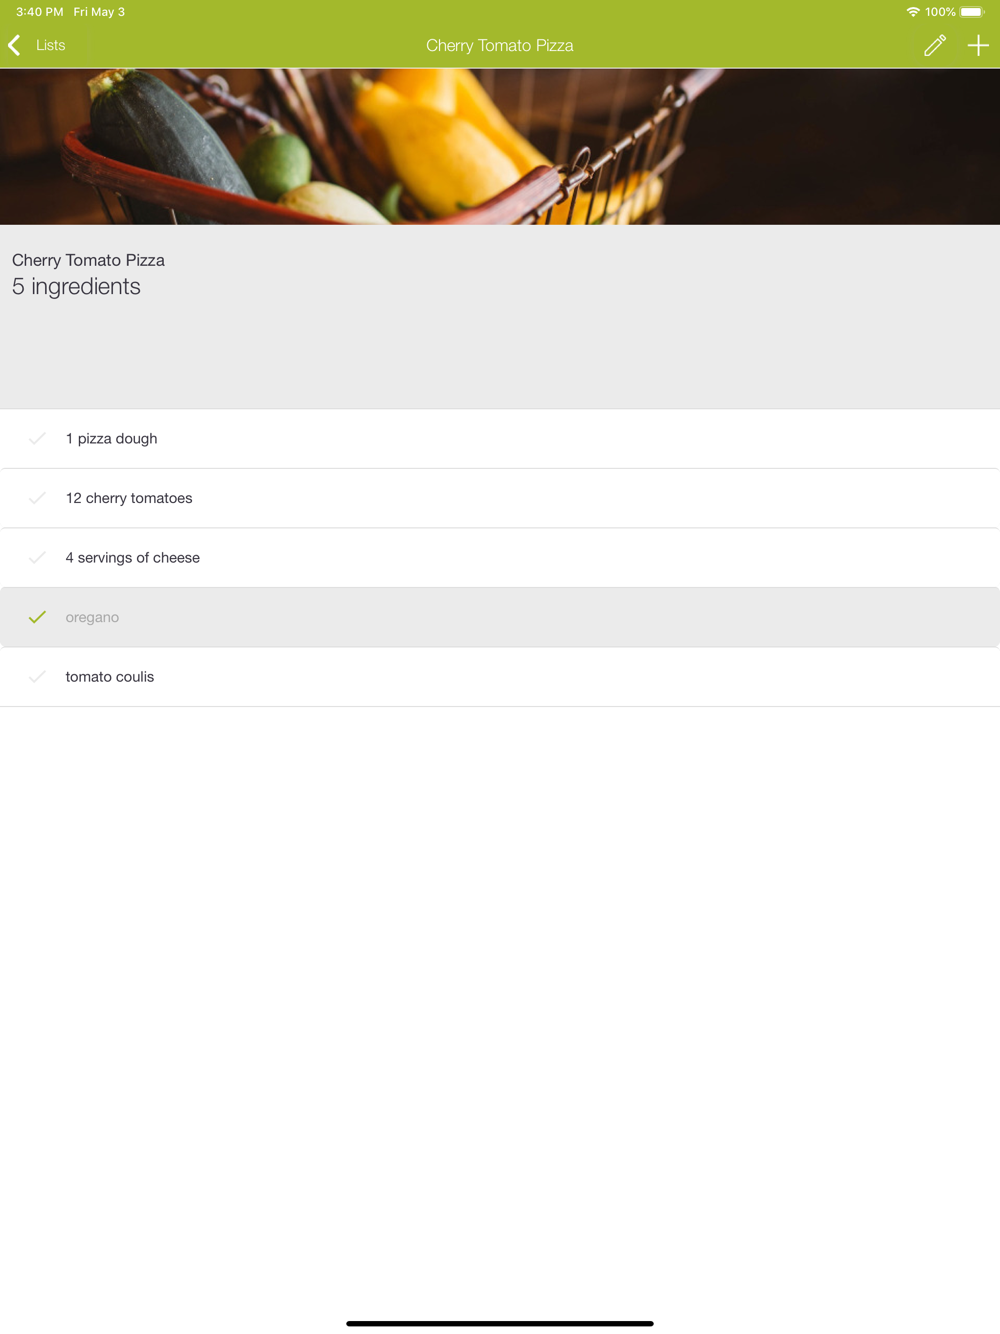Select the 12 cherry tomatoes row
Viewport: 1000px width, 1334px height.
[x=500, y=498]
